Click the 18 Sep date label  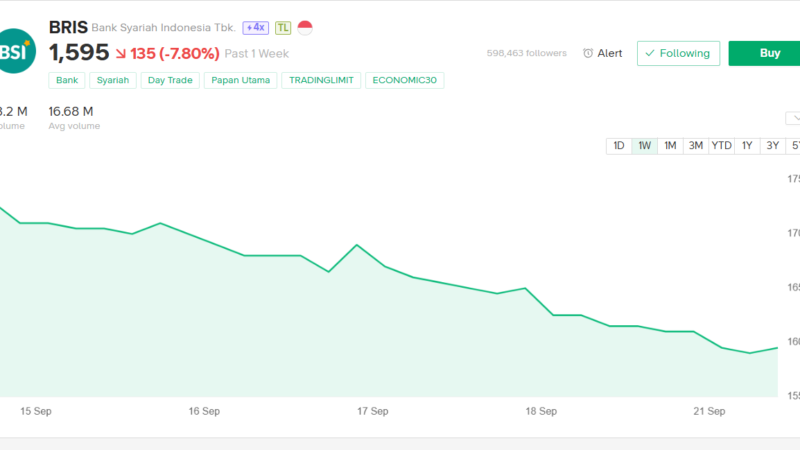[x=541, y=411]
